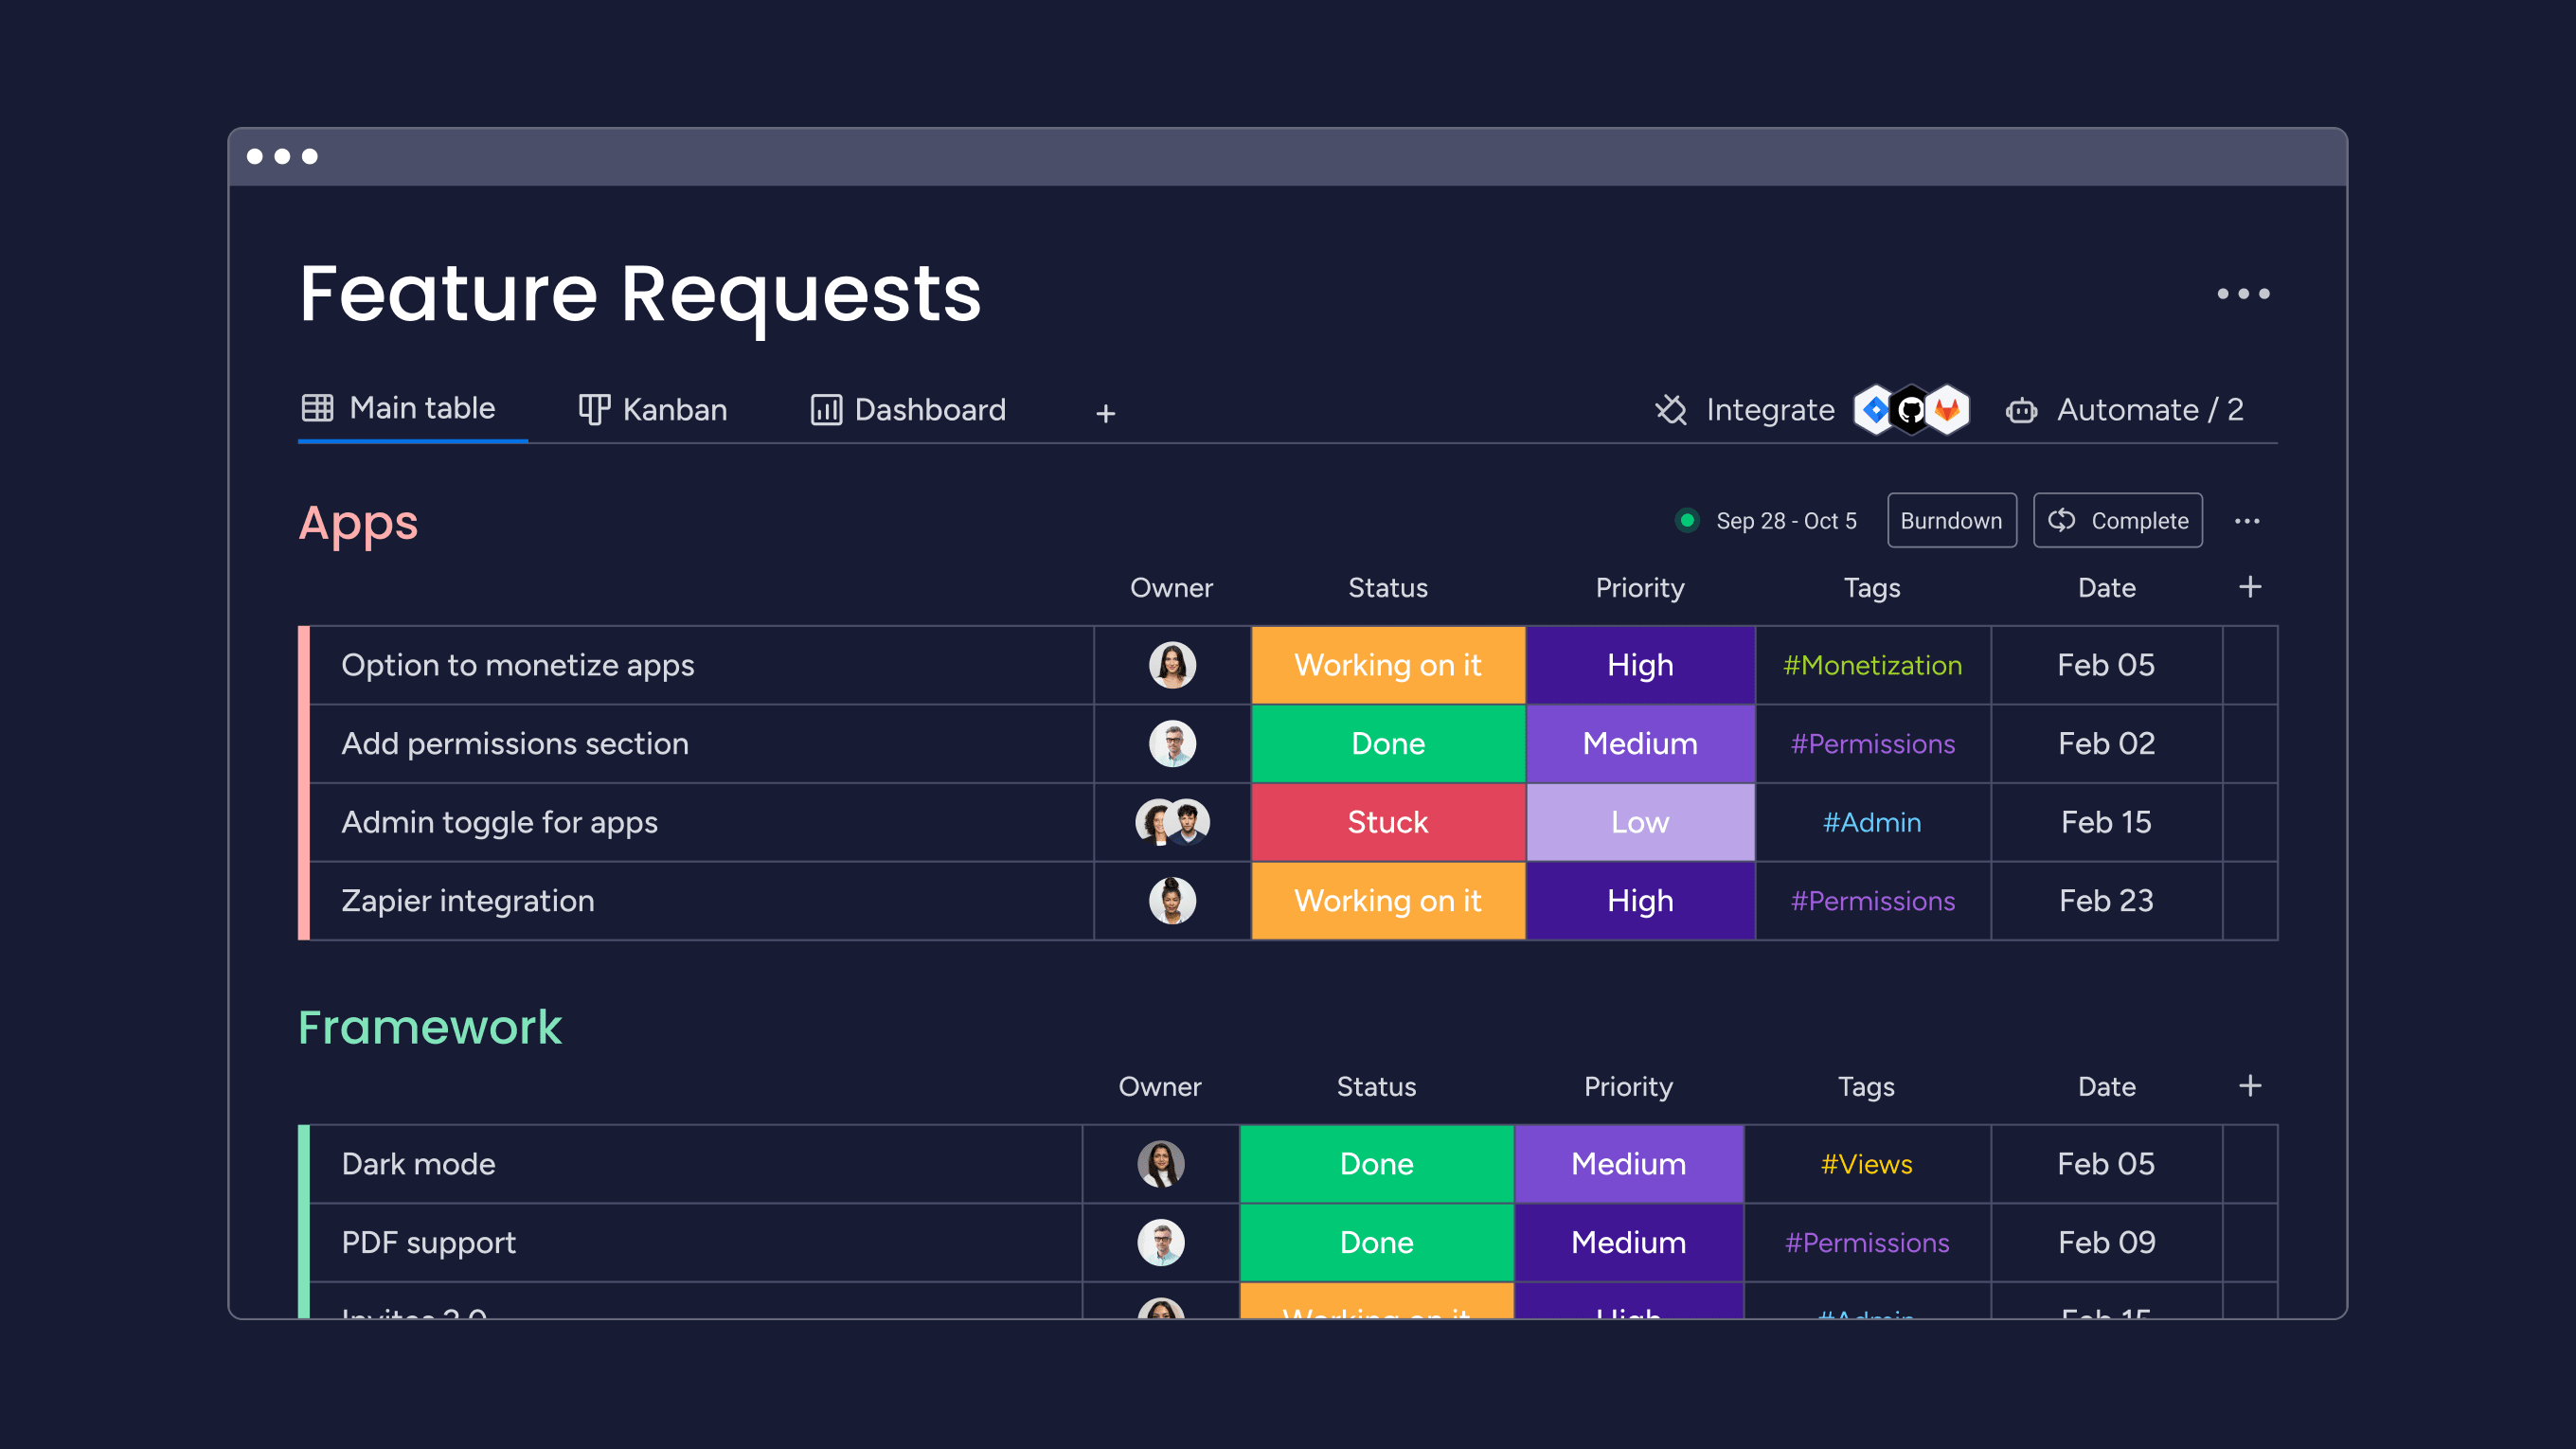Open the Burndown chart view
The image size is (2576, 1449).
click(1948, 520)
